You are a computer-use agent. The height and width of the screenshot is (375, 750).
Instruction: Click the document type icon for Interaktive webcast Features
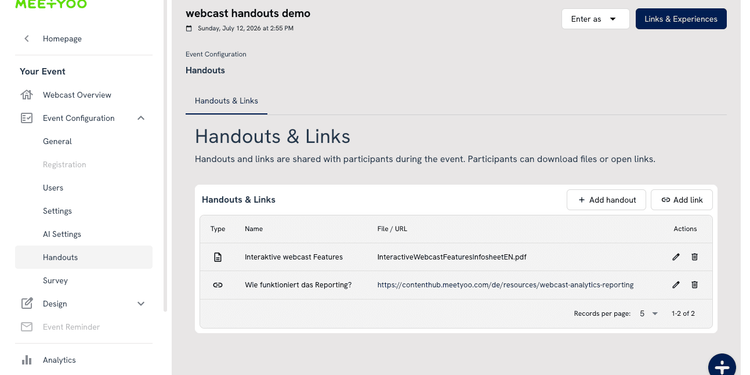click(218, 257)
